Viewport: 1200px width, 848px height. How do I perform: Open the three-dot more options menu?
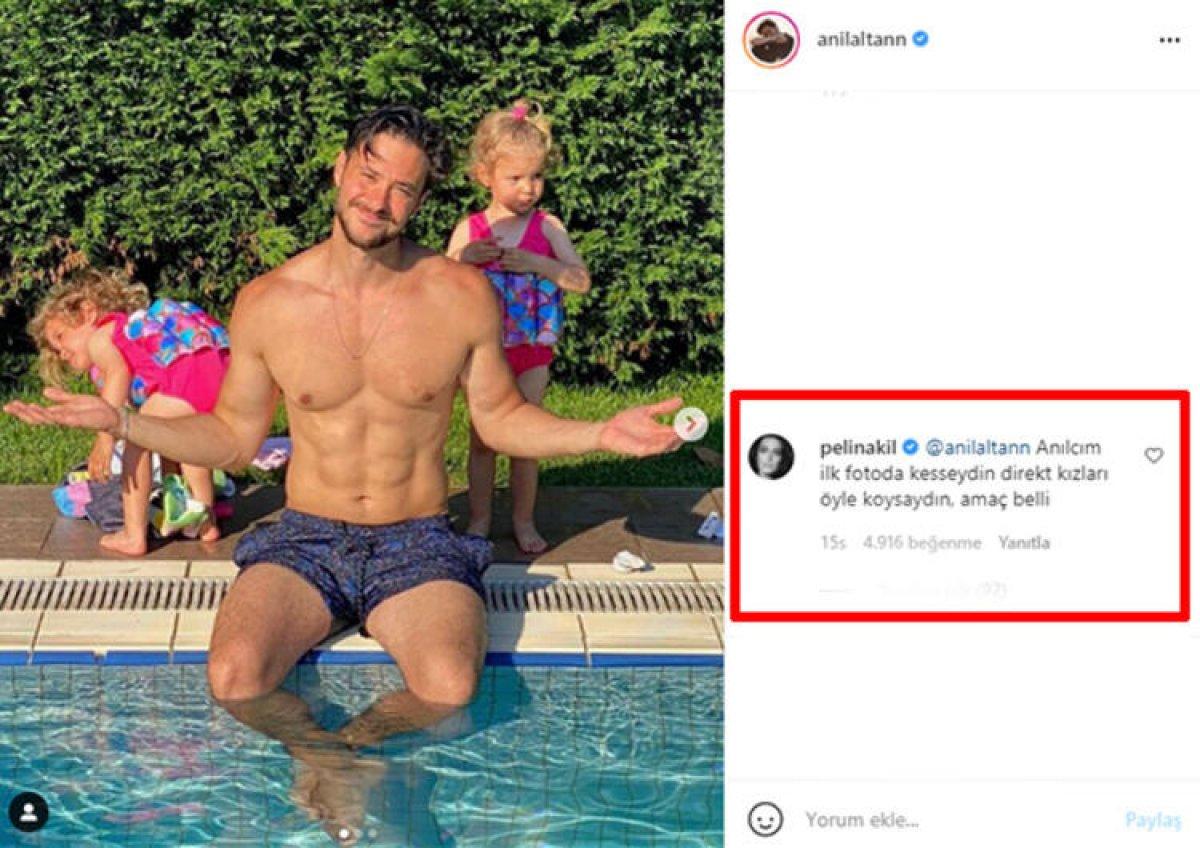(1169, 40)
